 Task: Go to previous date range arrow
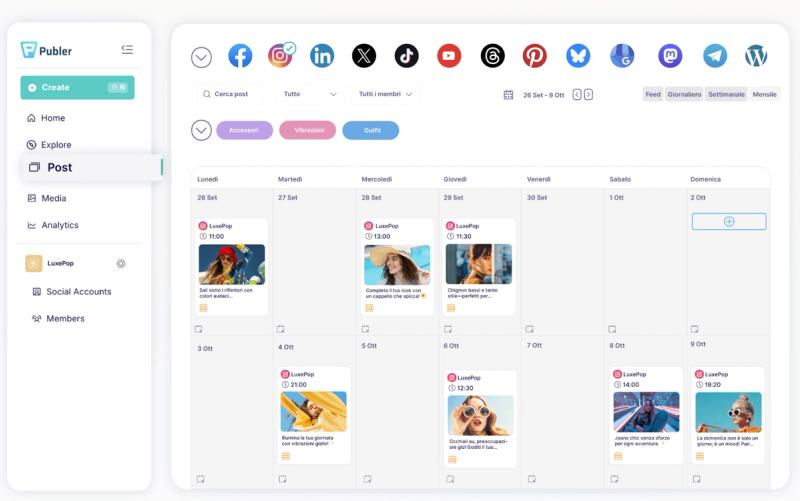coord(577,94)
